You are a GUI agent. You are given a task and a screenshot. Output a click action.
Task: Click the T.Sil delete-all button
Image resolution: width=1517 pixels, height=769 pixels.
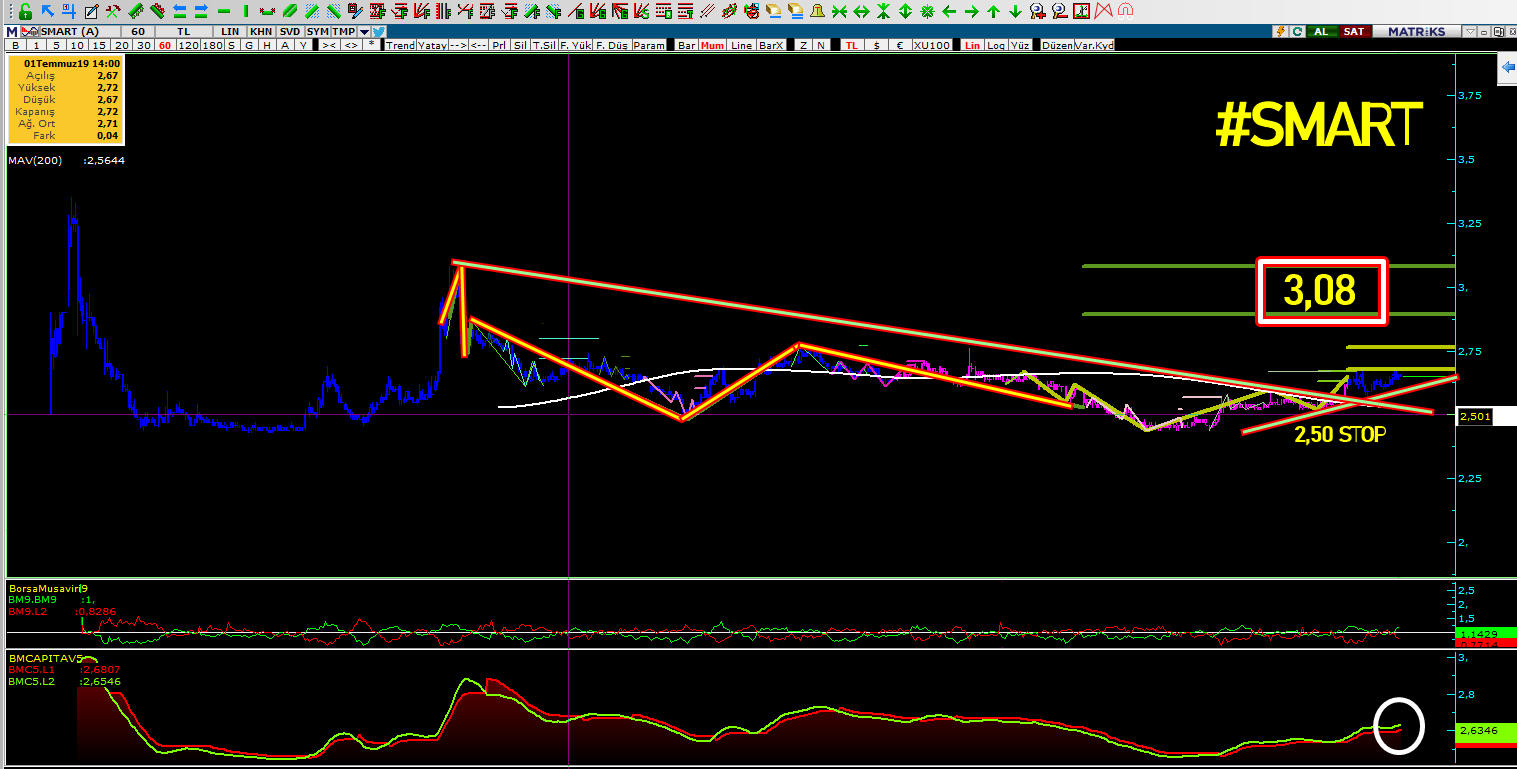tap(544, 45)
